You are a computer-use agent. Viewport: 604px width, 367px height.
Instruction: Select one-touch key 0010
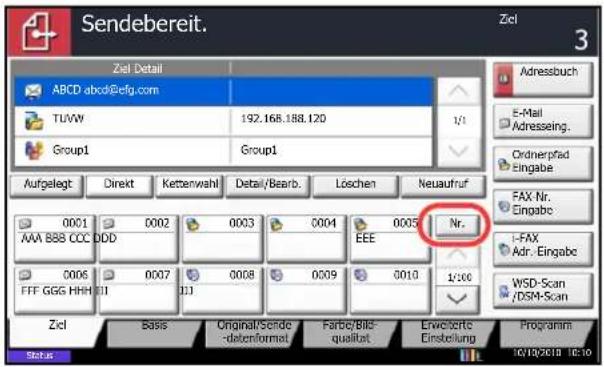point(390,290)
